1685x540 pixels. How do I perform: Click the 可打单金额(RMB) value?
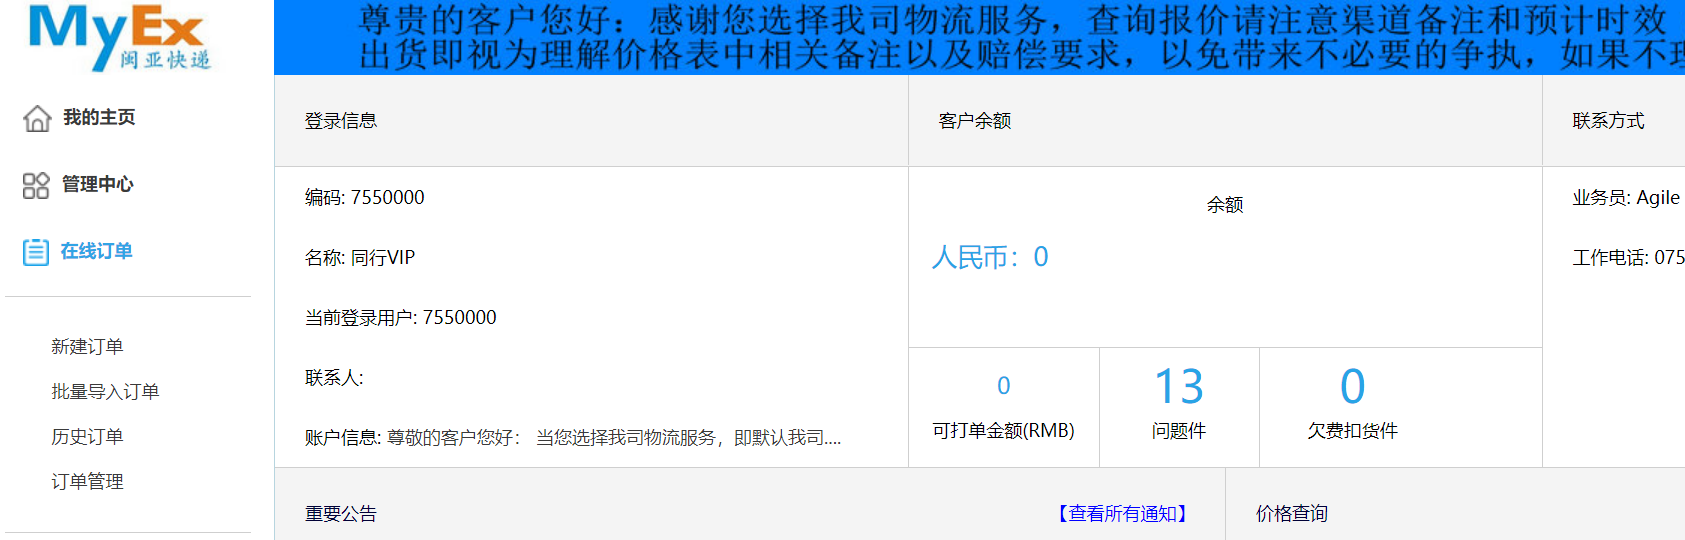coord(1003,386)
